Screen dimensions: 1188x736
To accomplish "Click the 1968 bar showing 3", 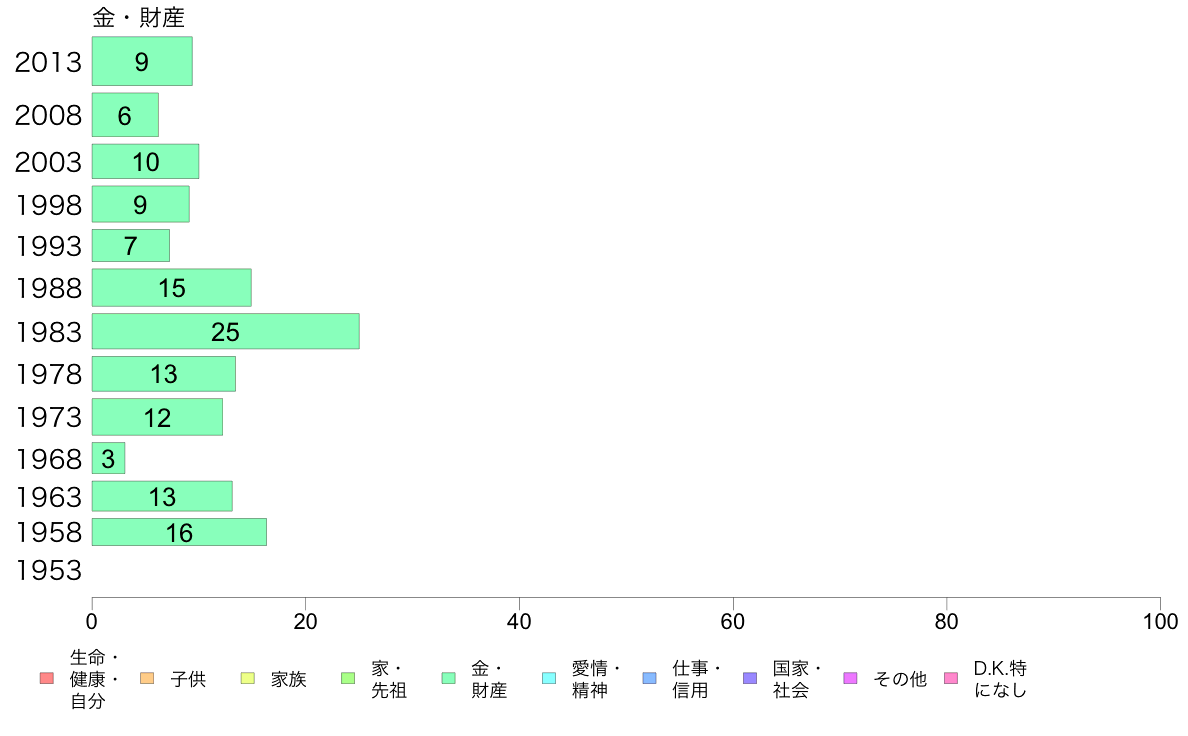I will [x=108, y=459].
